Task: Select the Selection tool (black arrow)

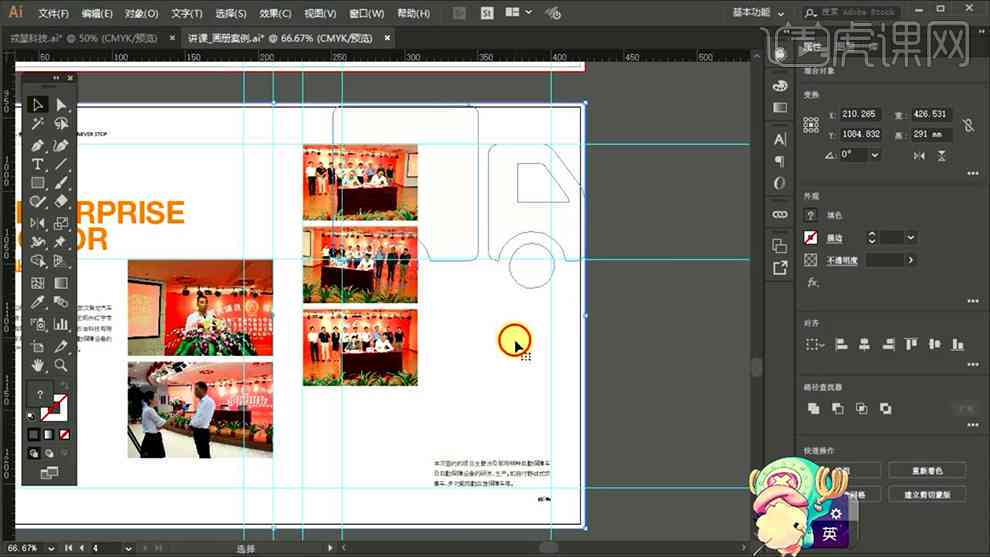Action: [37, 104]
